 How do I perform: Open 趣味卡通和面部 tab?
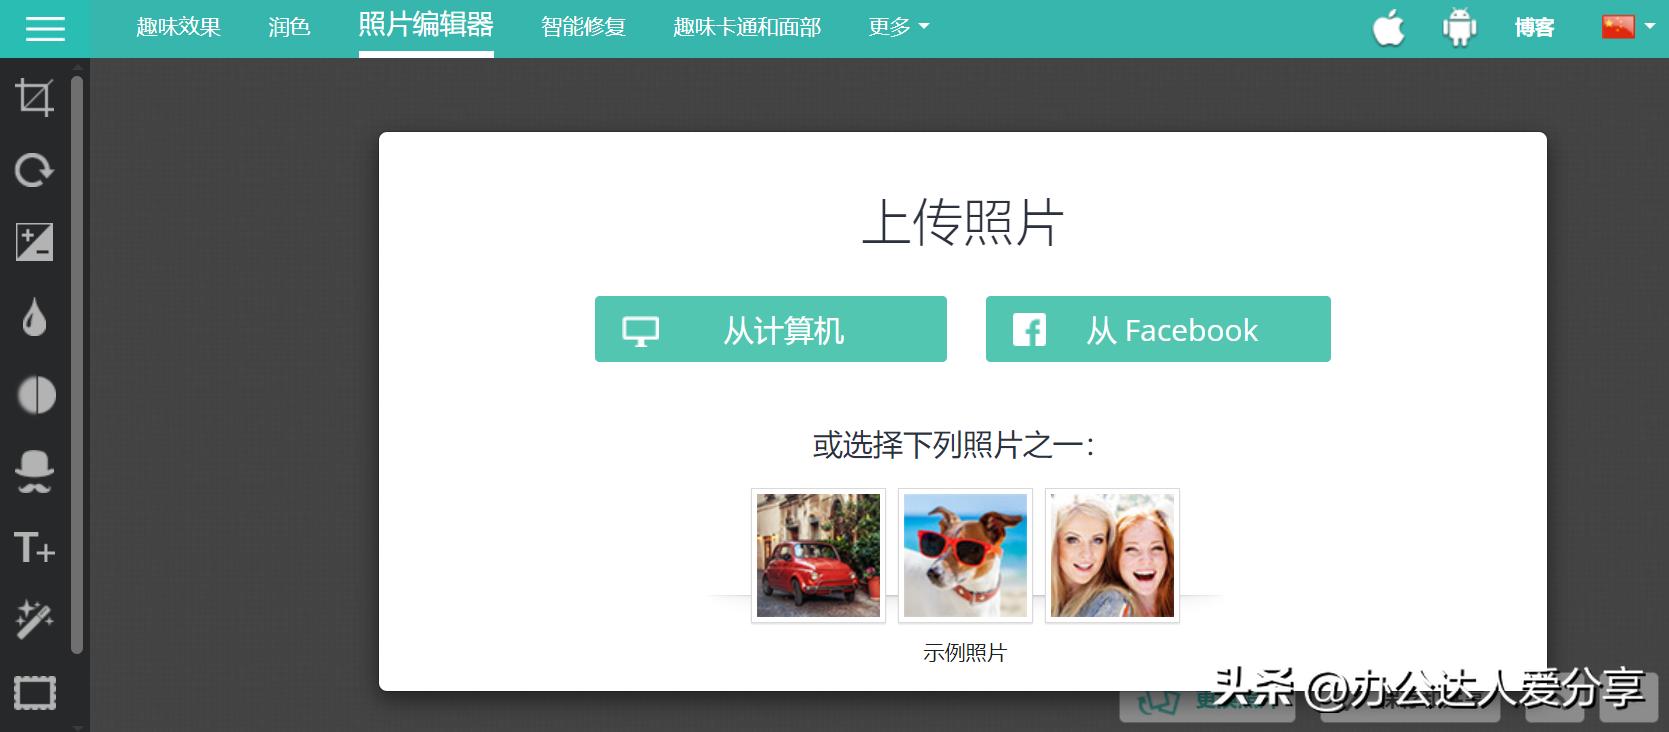click(747, 27)
